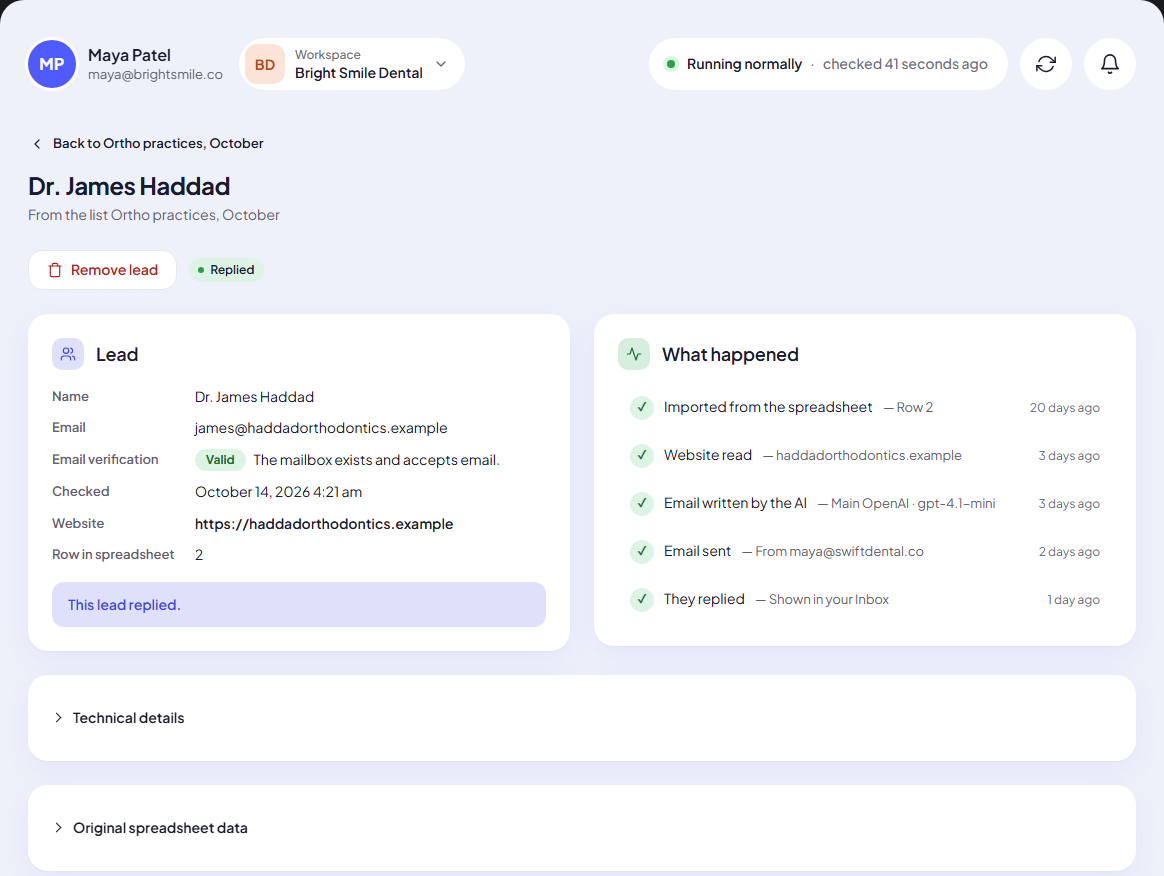The height and width of the screenshot is (876, 1164).
Task: Open the haddadorthodontics.example website link
Action: coord(324,524)
